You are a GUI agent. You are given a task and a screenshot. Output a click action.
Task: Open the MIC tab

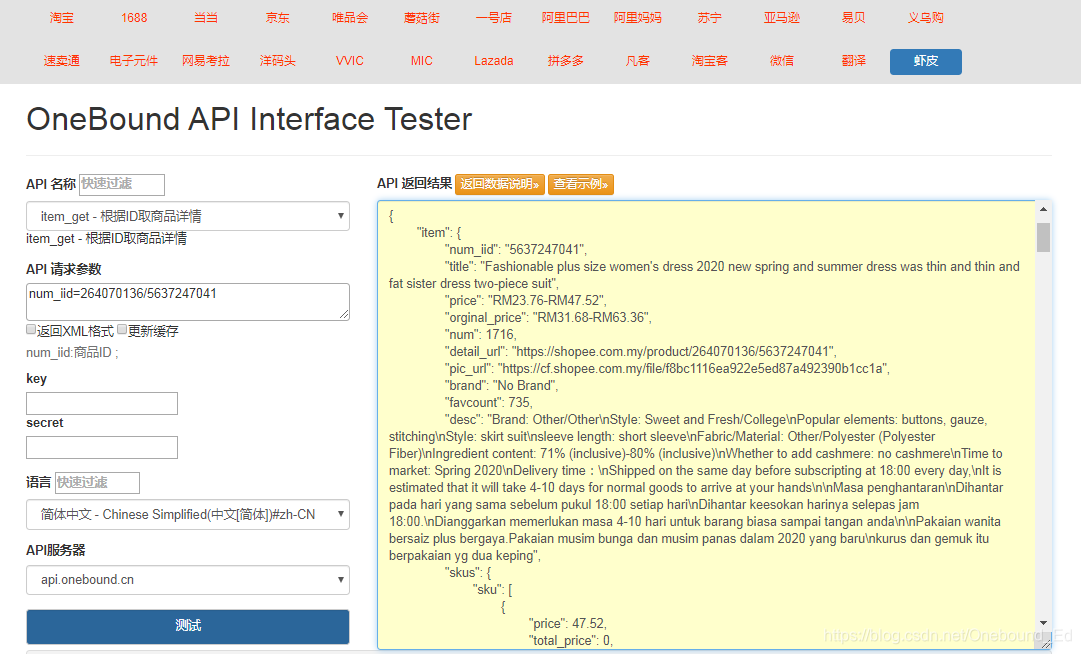pyautogui.click(x=422, y=61)
